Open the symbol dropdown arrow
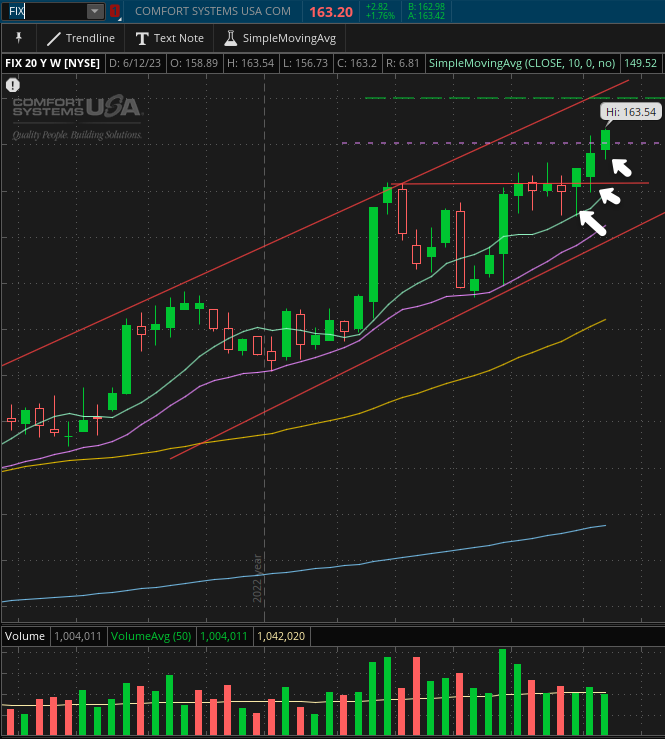This screenshot has height=739, width=665. [x=96, y=11]
